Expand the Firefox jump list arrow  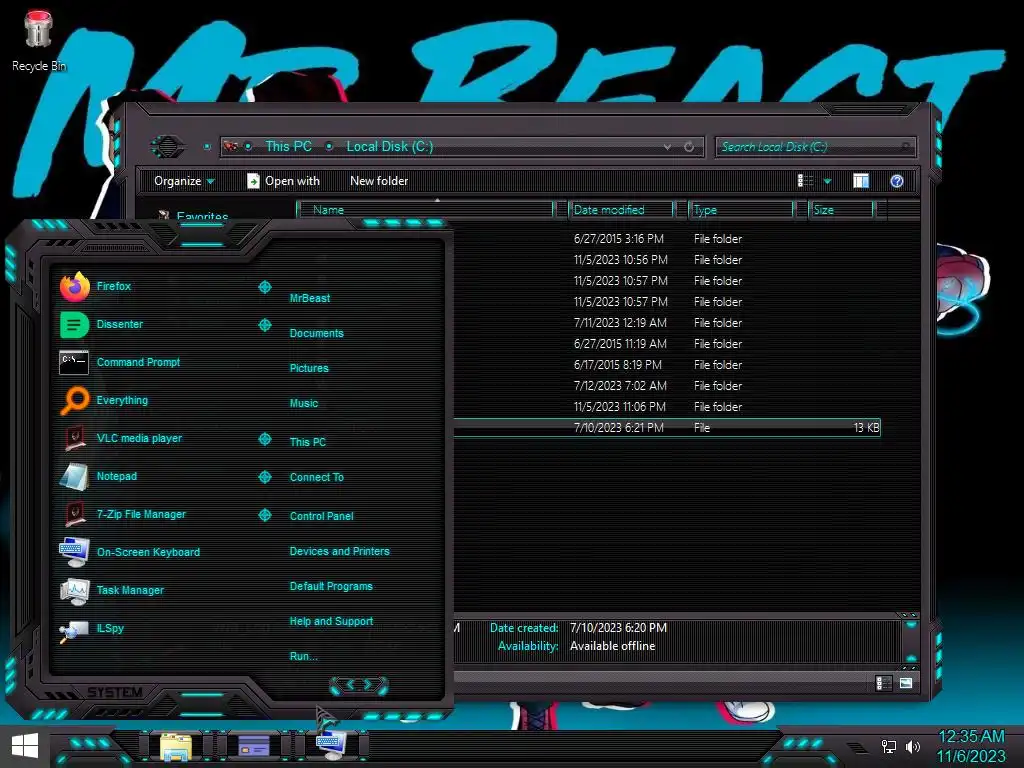[x=264, y=287]
